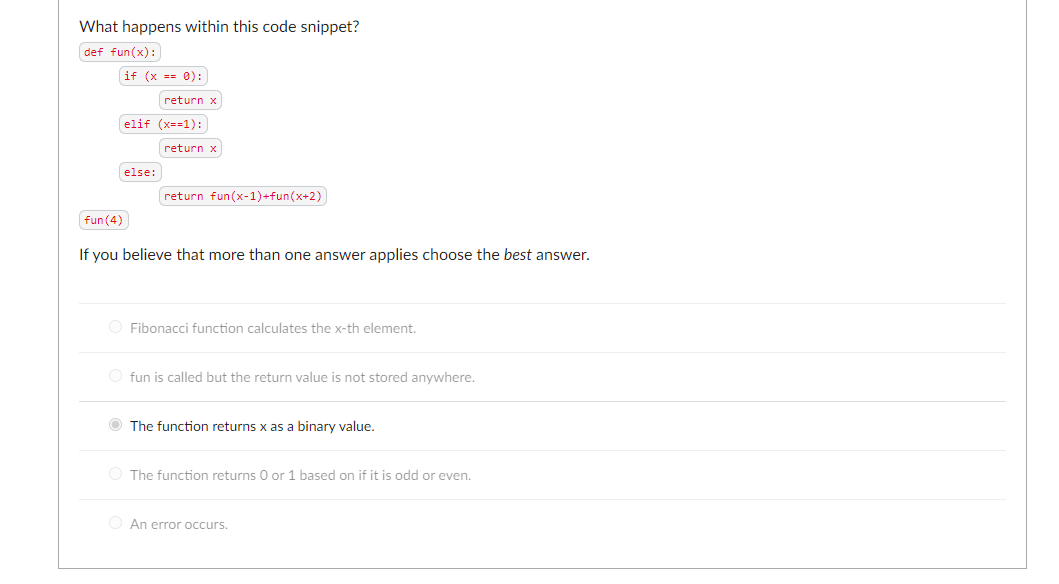
Task: Pick 'The function returns 0 or 1' option
Action: click(x=115, y=474)
